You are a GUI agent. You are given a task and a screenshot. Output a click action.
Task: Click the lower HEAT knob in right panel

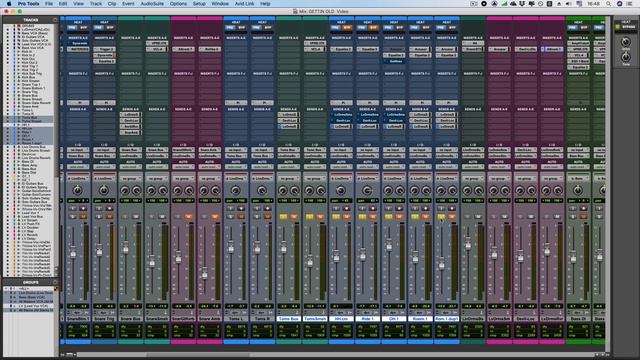(625, 57)
